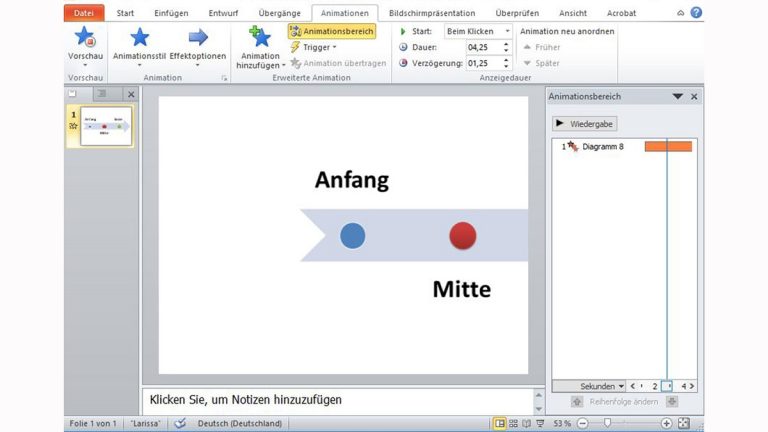The width and height of the screenshot is (768, 432).
Task: Switch to the outline tab in slide panel
Action: click(100, 94)
